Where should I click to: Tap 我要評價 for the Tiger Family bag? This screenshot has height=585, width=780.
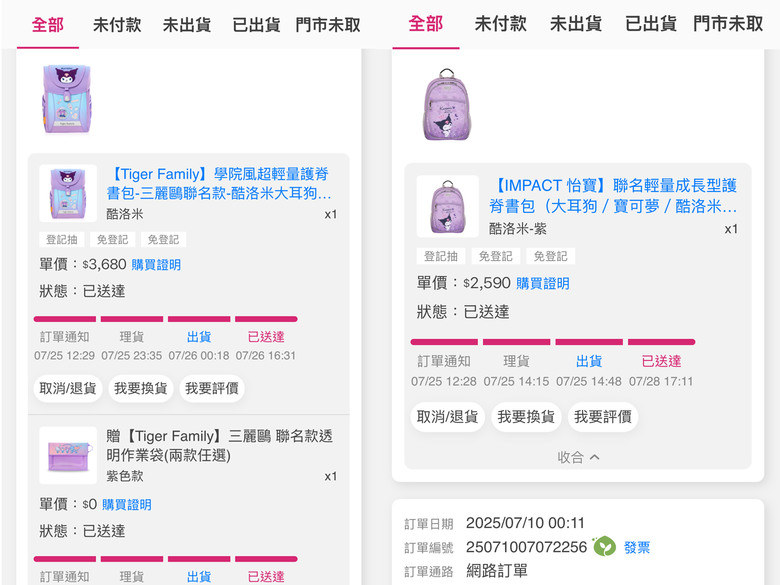click(x=211, y=388)
